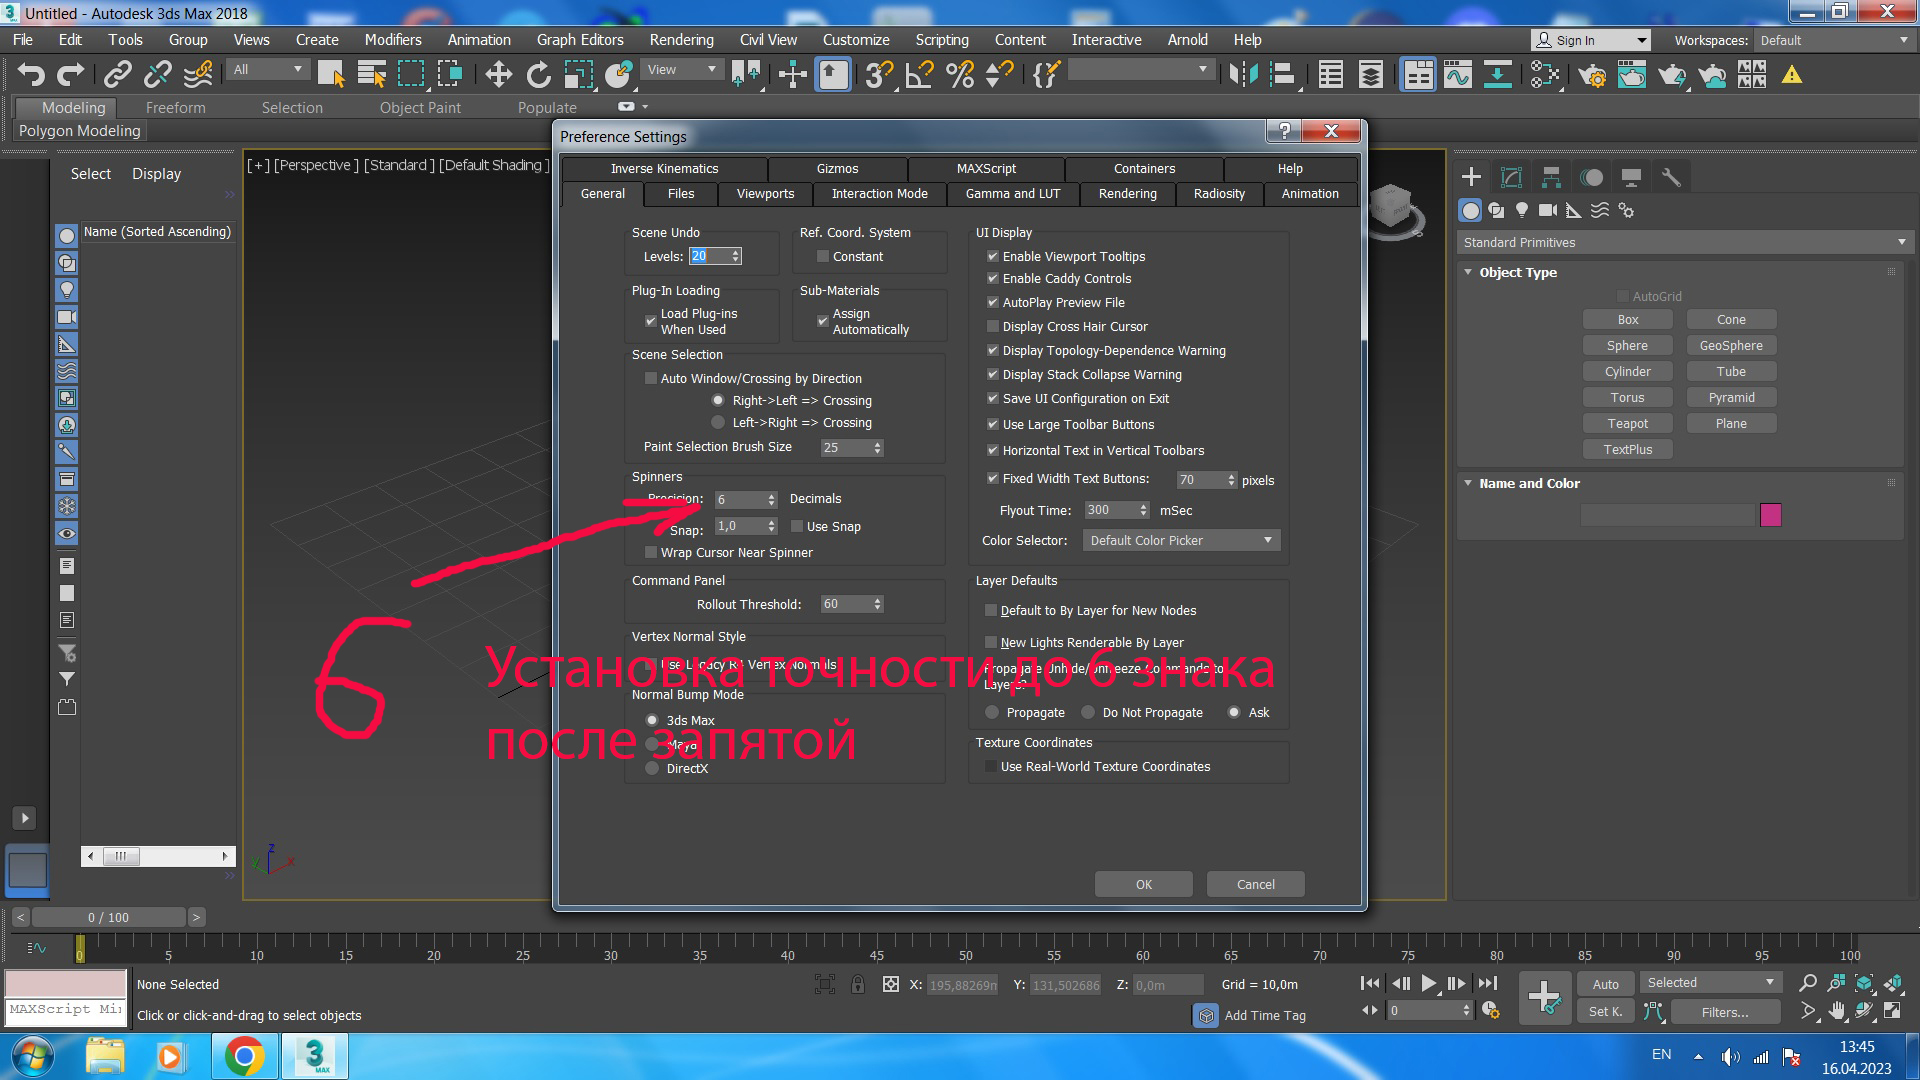The image size is (1920, 1080).
Task: Open the Utilities panel wrench icon
Action: coord(1671,177)
